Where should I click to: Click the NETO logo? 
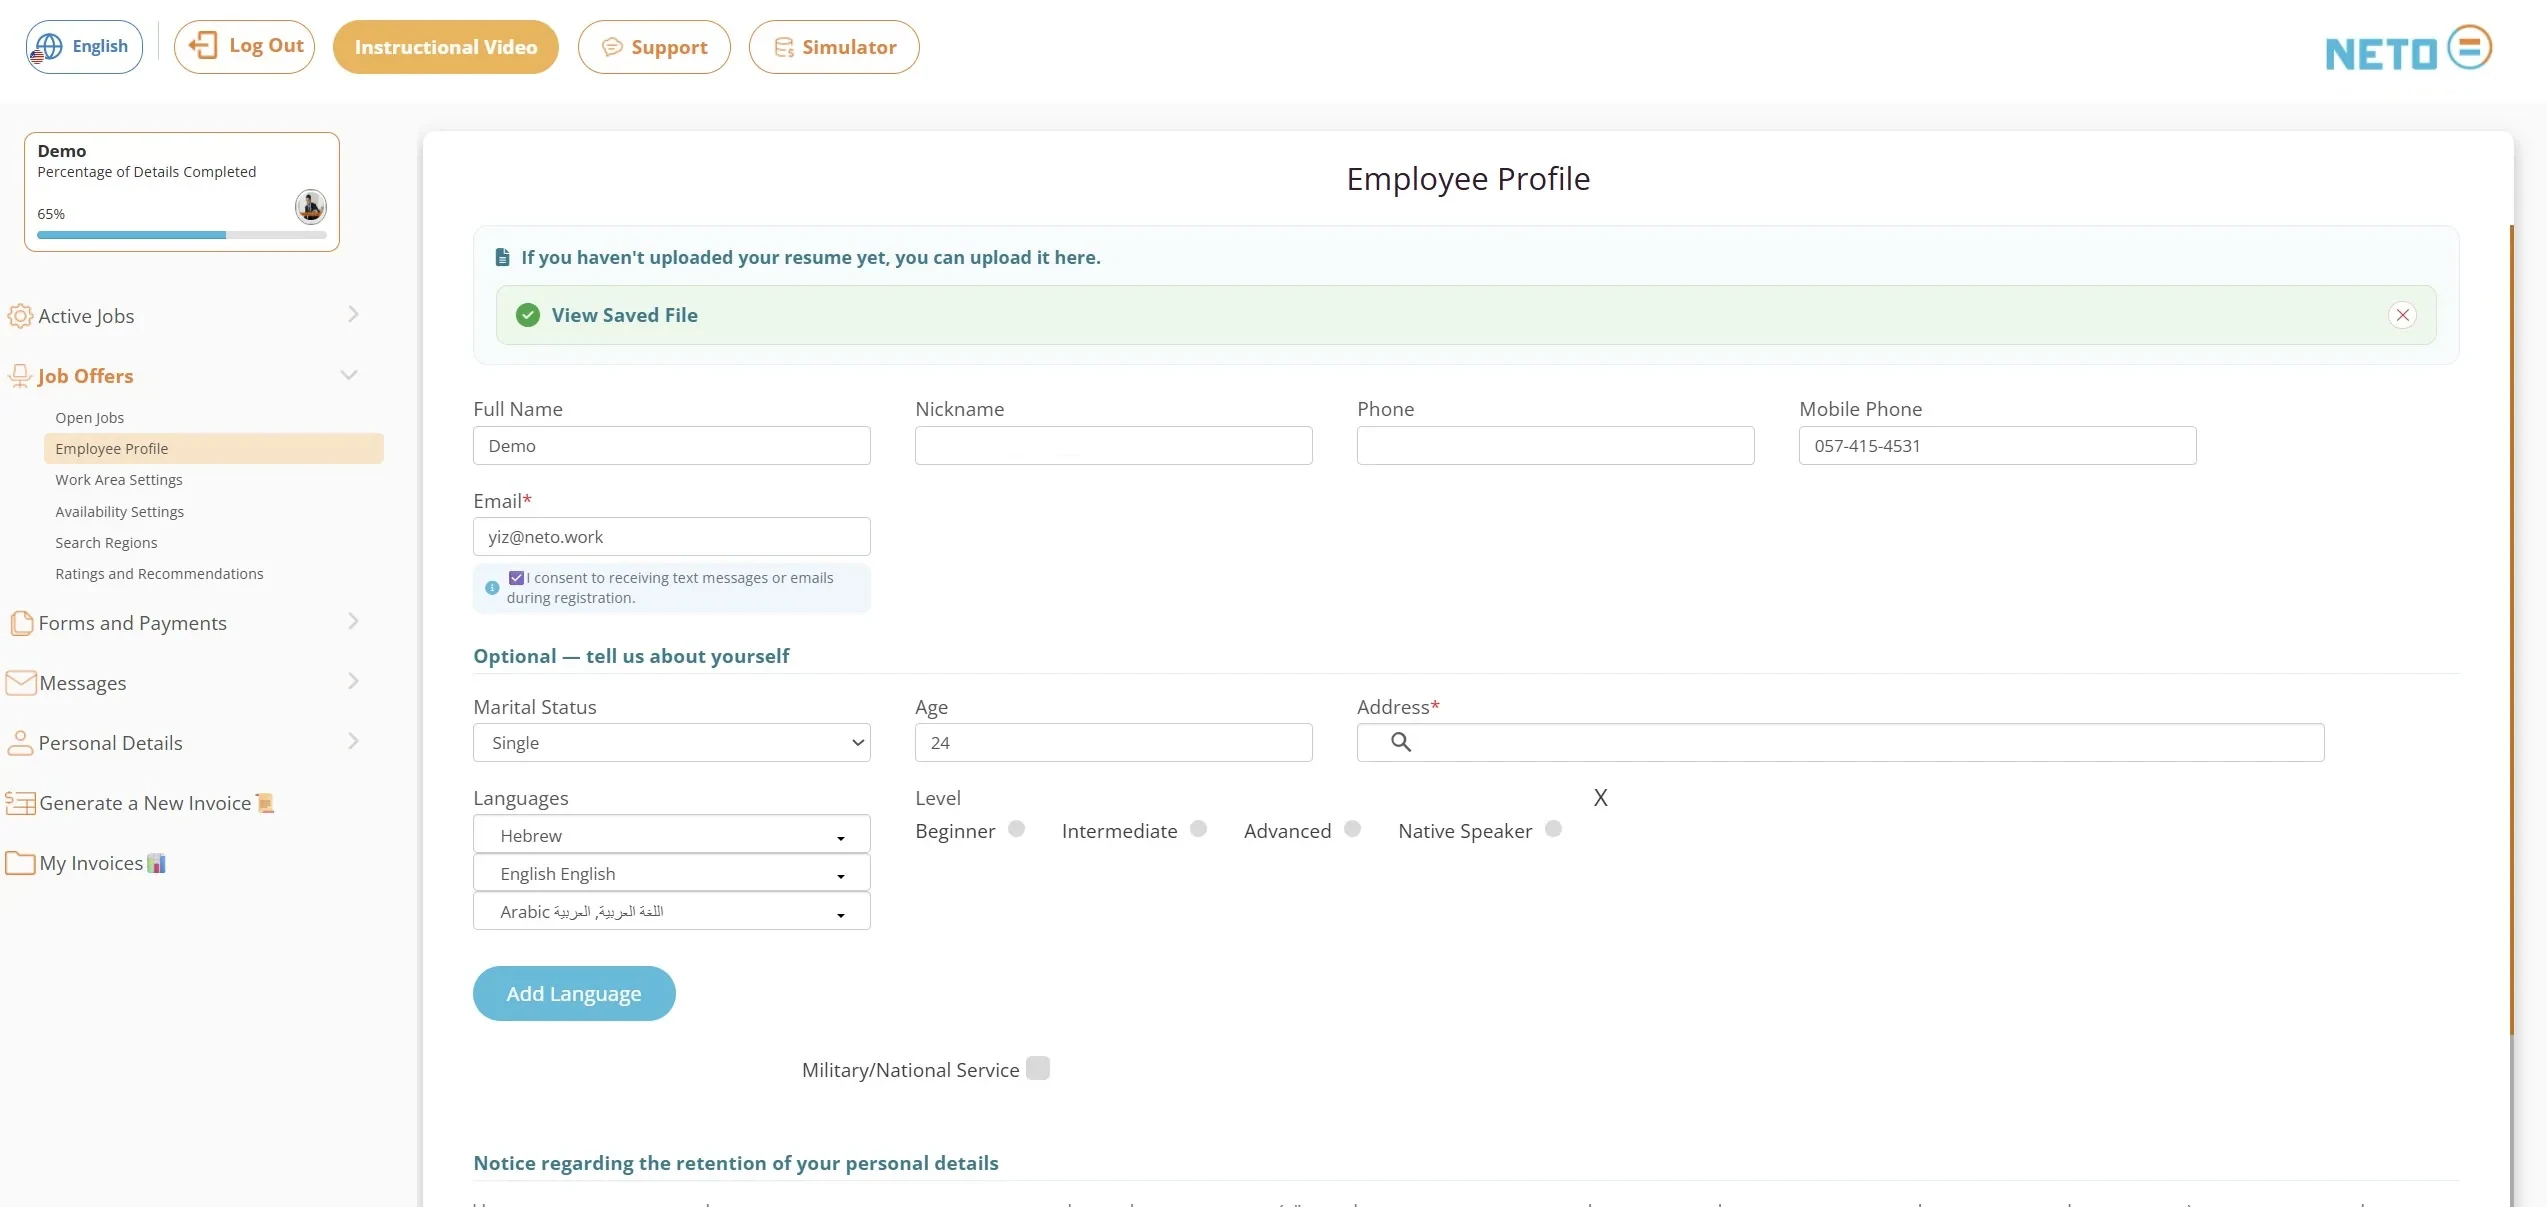(2408, 49)
